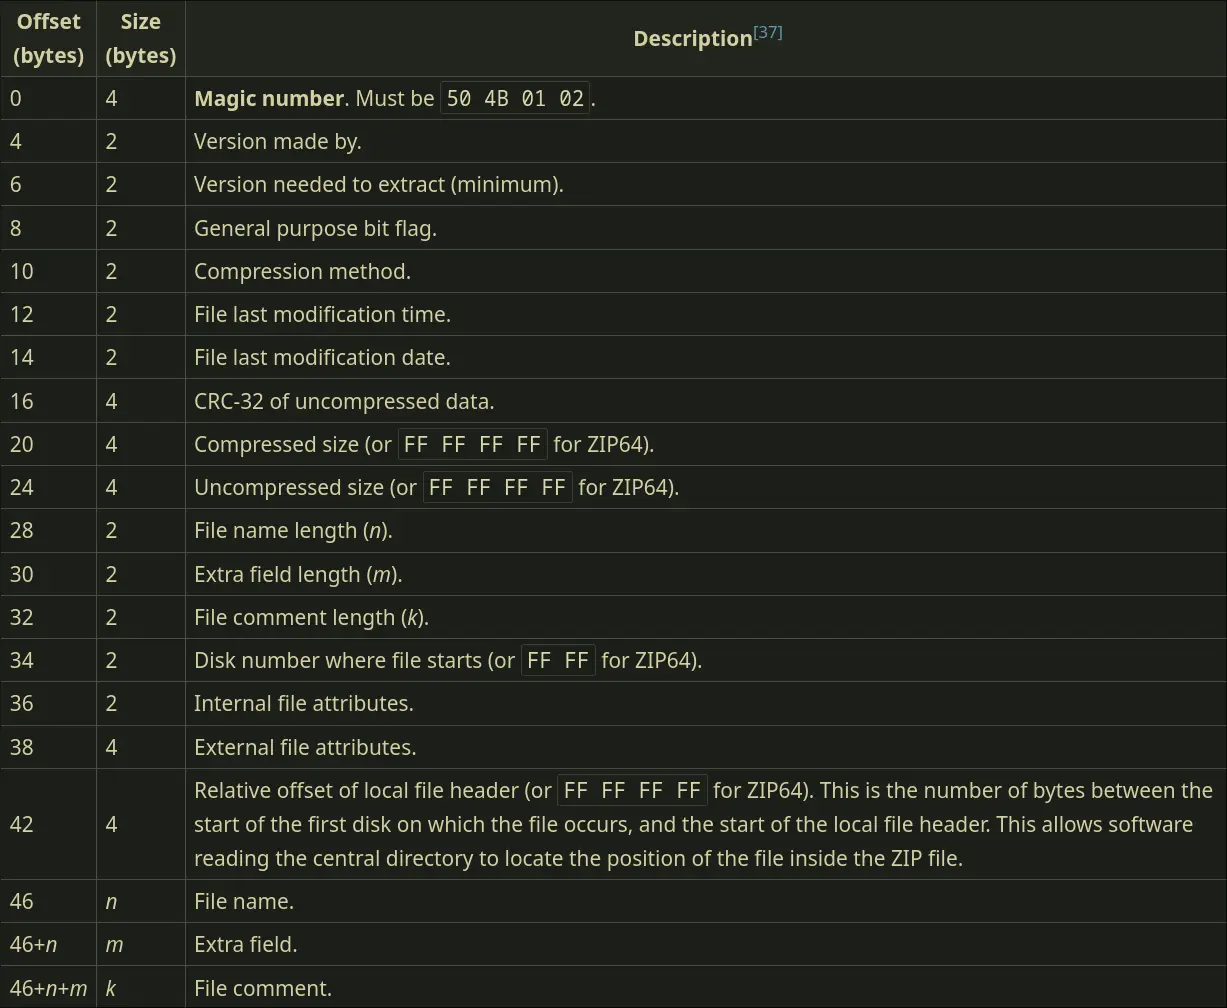Click the '50 4B 01 02' code value
The width and height of the screenshot is (1227, 1008).
515,99
